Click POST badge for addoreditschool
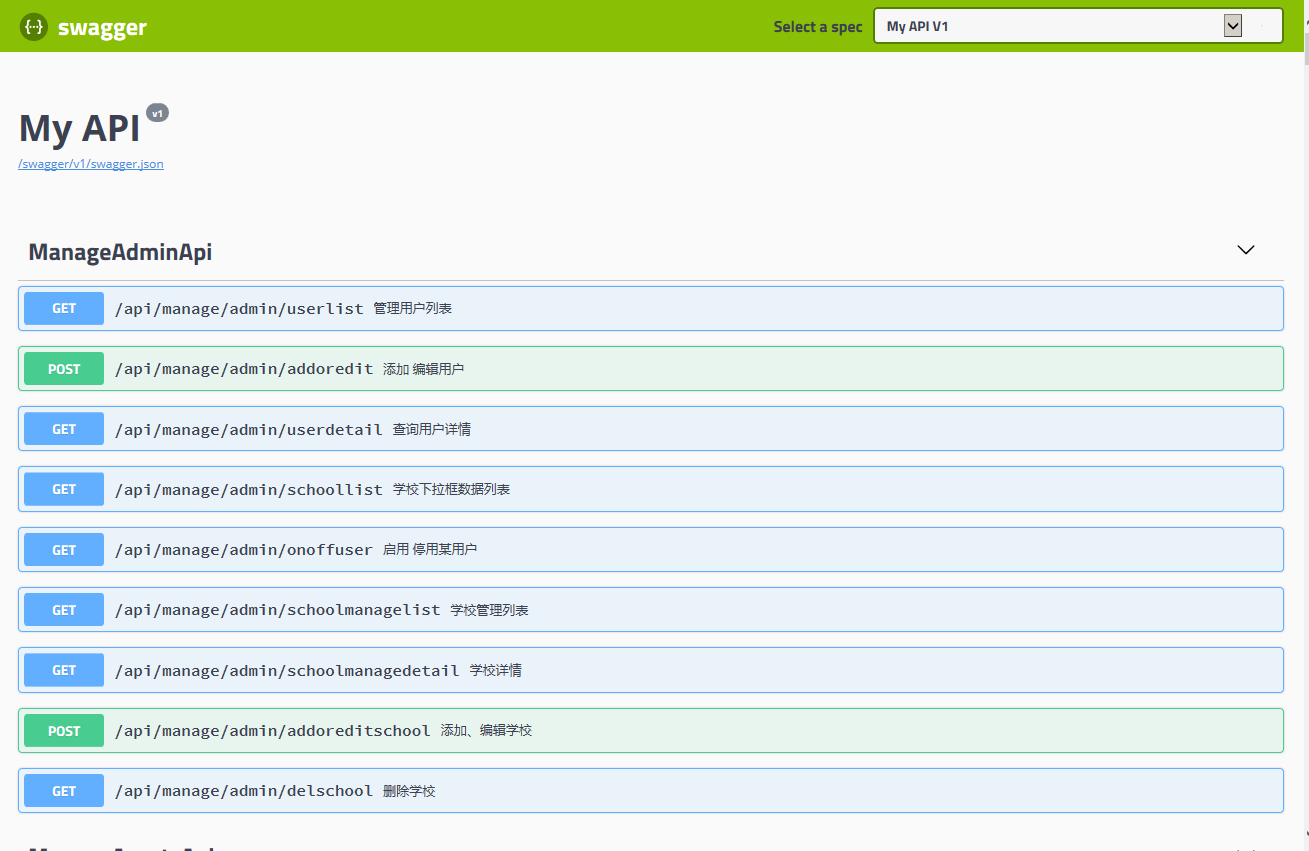Viewport: 1309px width, 851px height. coord(64,731)
